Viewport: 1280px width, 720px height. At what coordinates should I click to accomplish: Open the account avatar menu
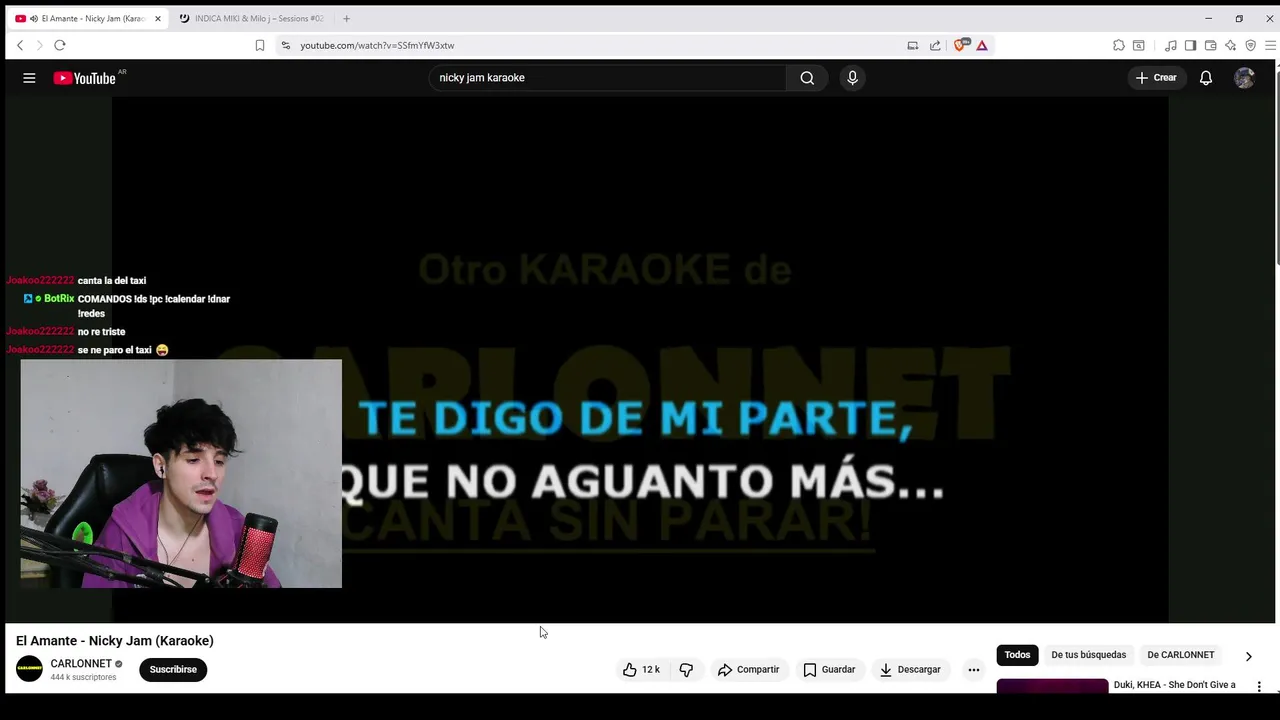click(x=1244, y=78)
